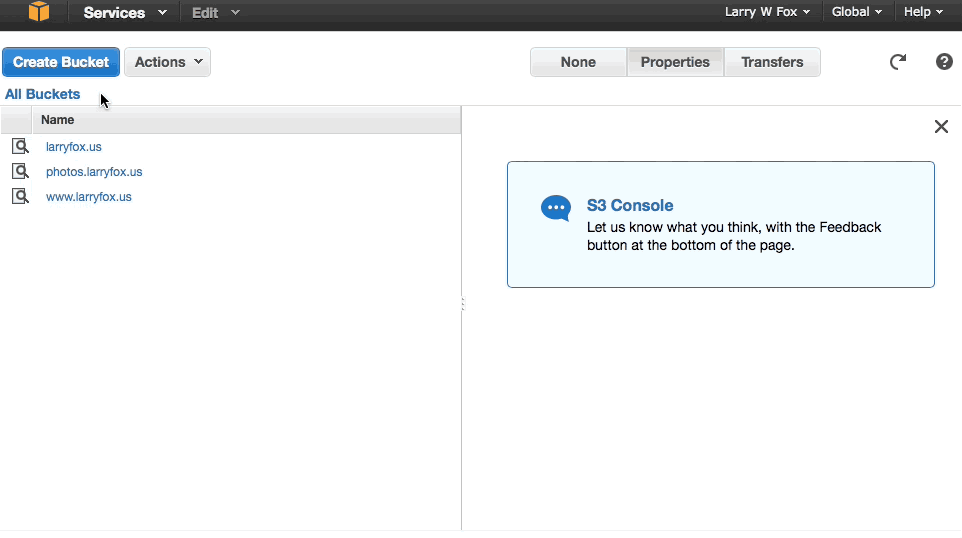Open help via the question mark icon
This screenshot has width=962, height=538.
944,62
